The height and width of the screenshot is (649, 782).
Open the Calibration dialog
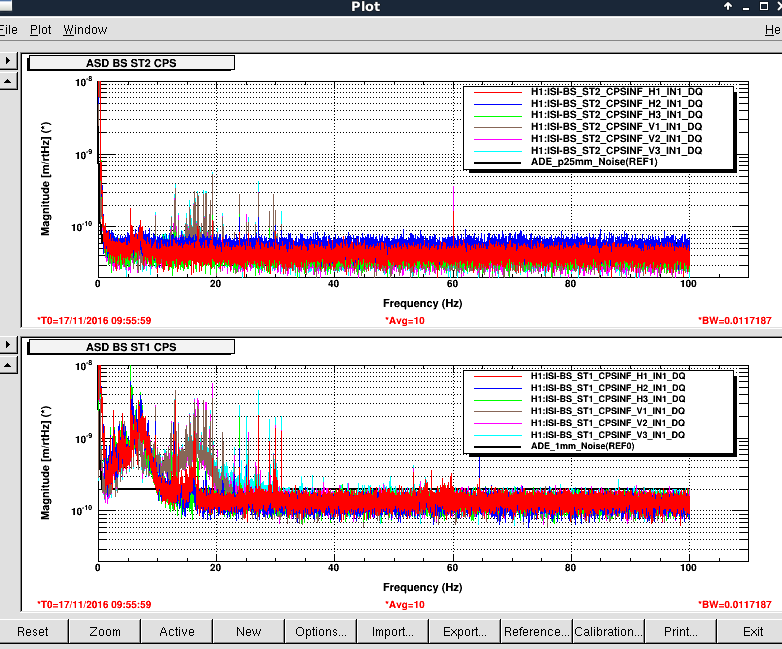tap(608, 631)
